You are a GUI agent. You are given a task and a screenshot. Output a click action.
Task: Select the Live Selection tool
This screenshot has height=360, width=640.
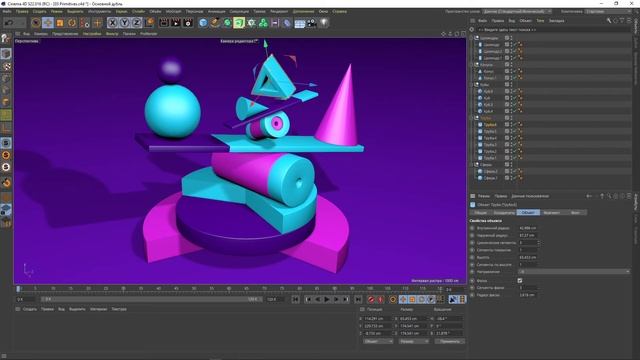36,23
